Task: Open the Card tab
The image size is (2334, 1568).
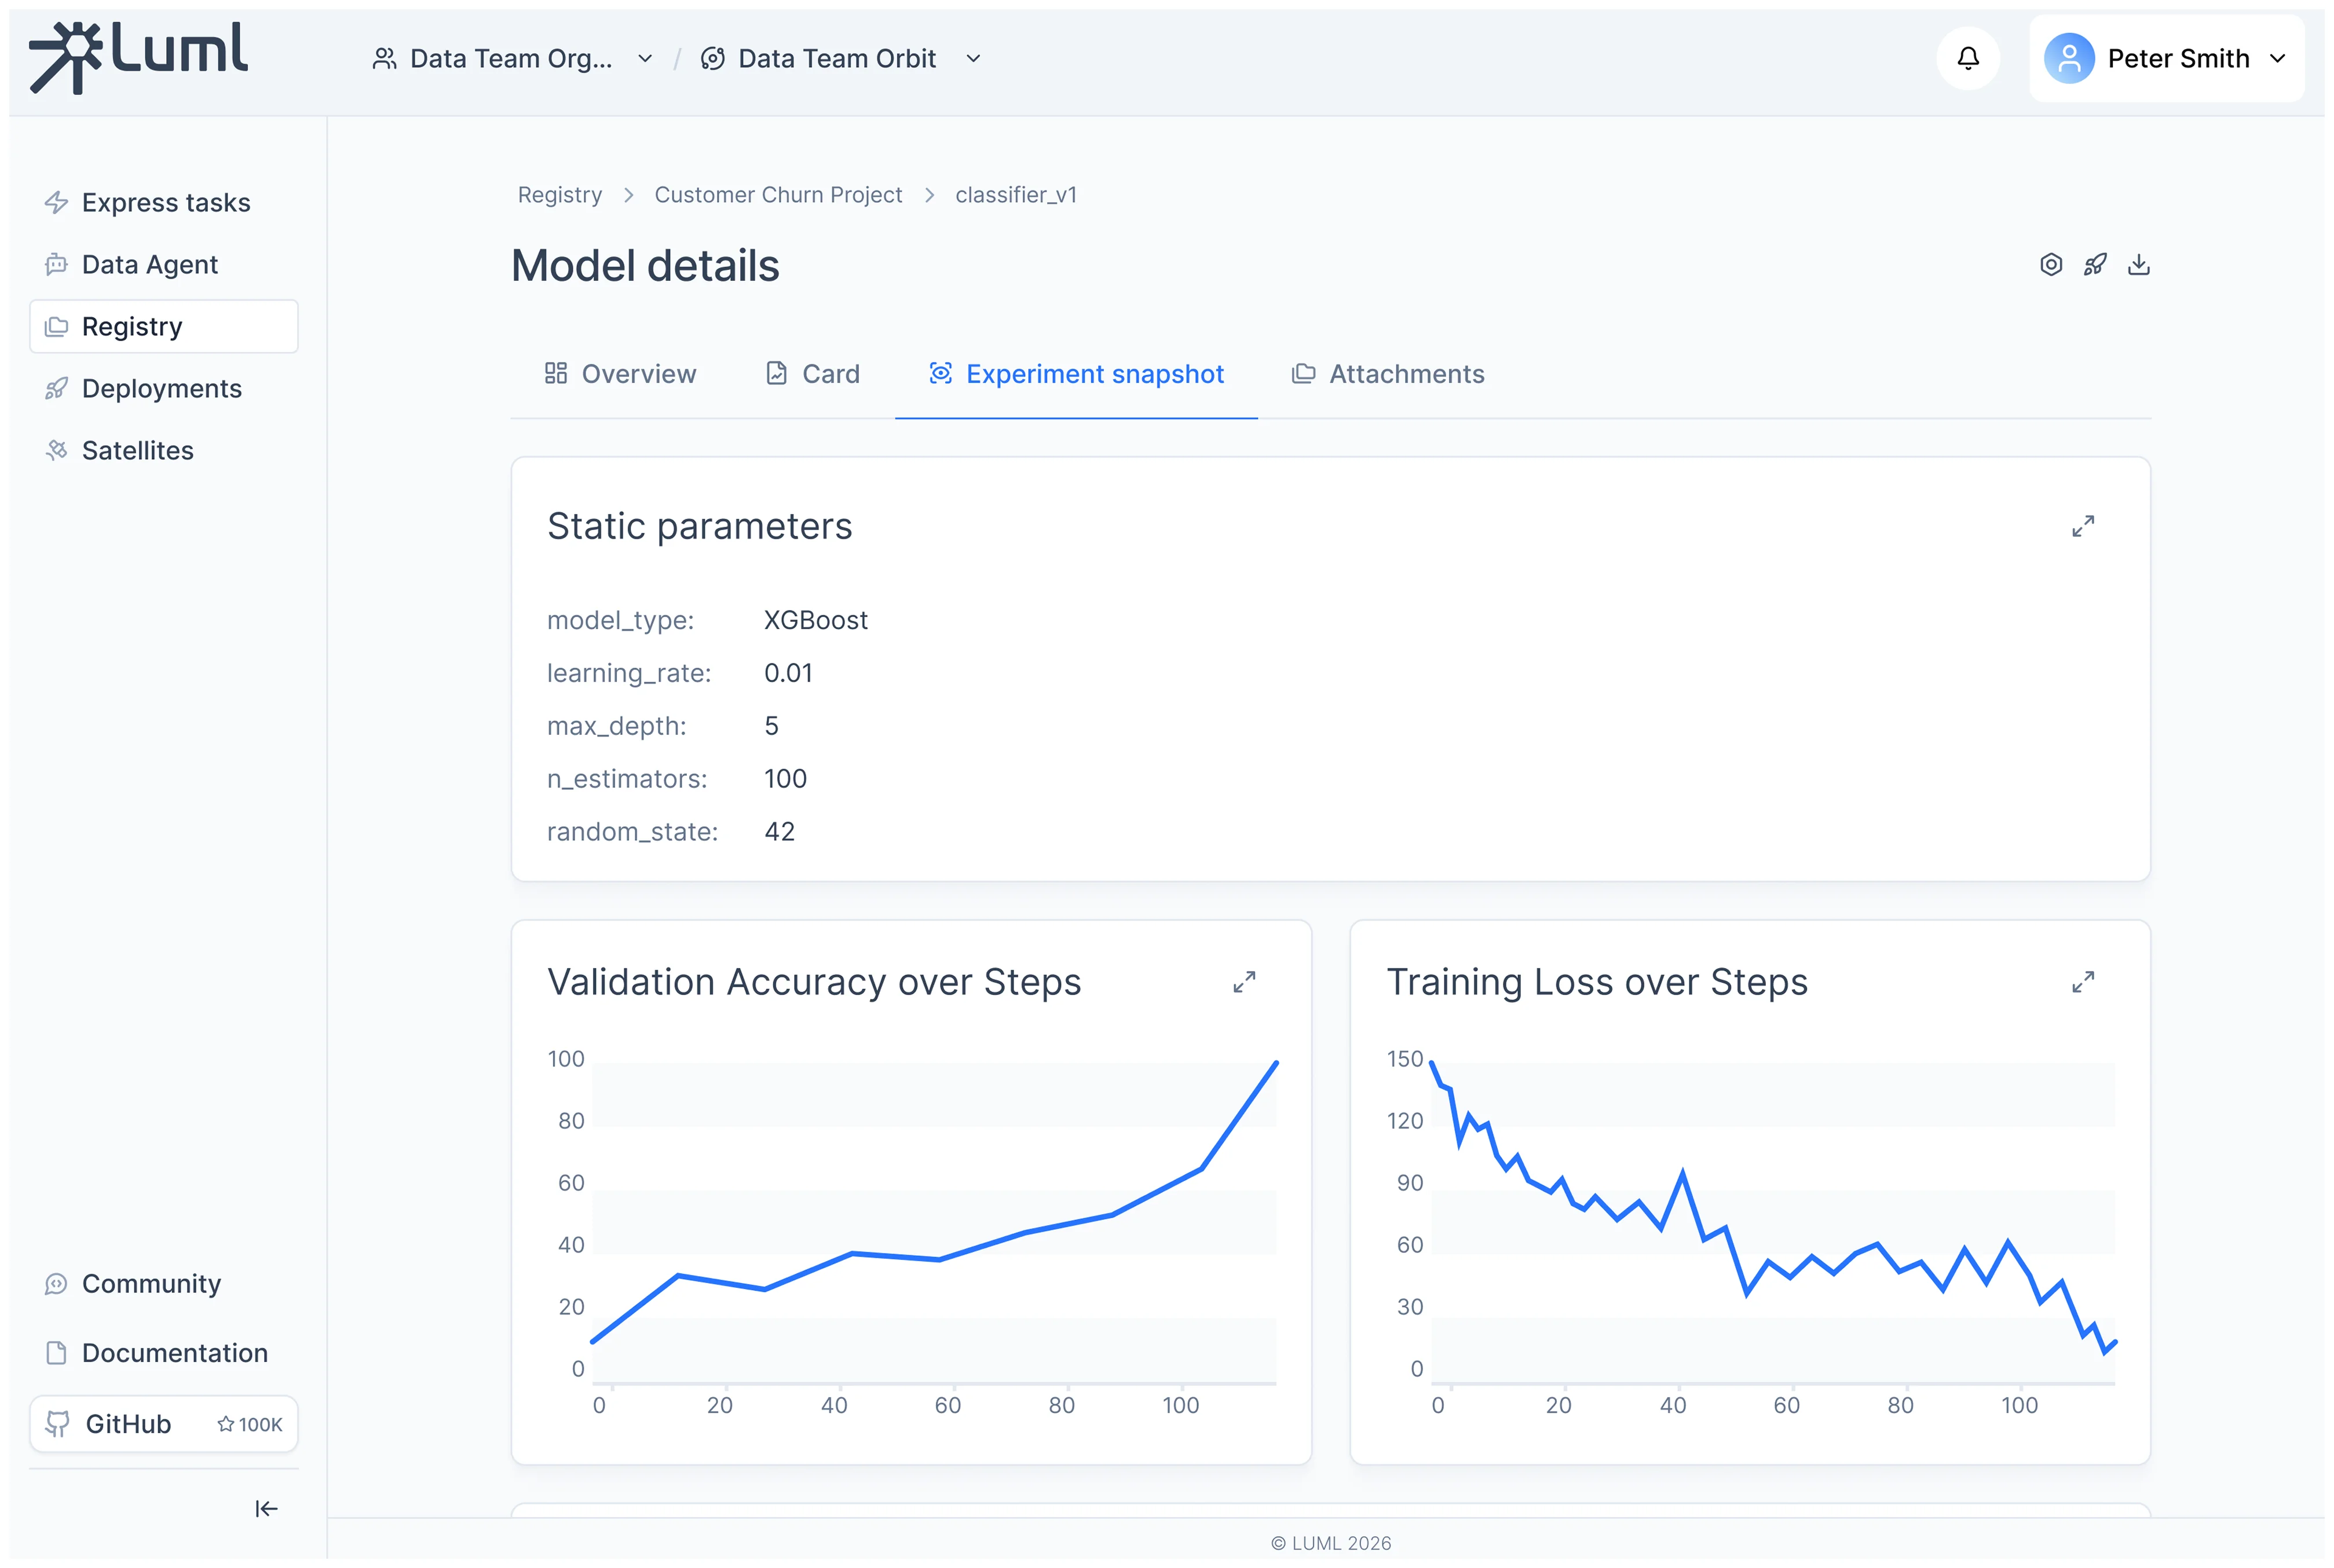Action: tap(812, 374)
